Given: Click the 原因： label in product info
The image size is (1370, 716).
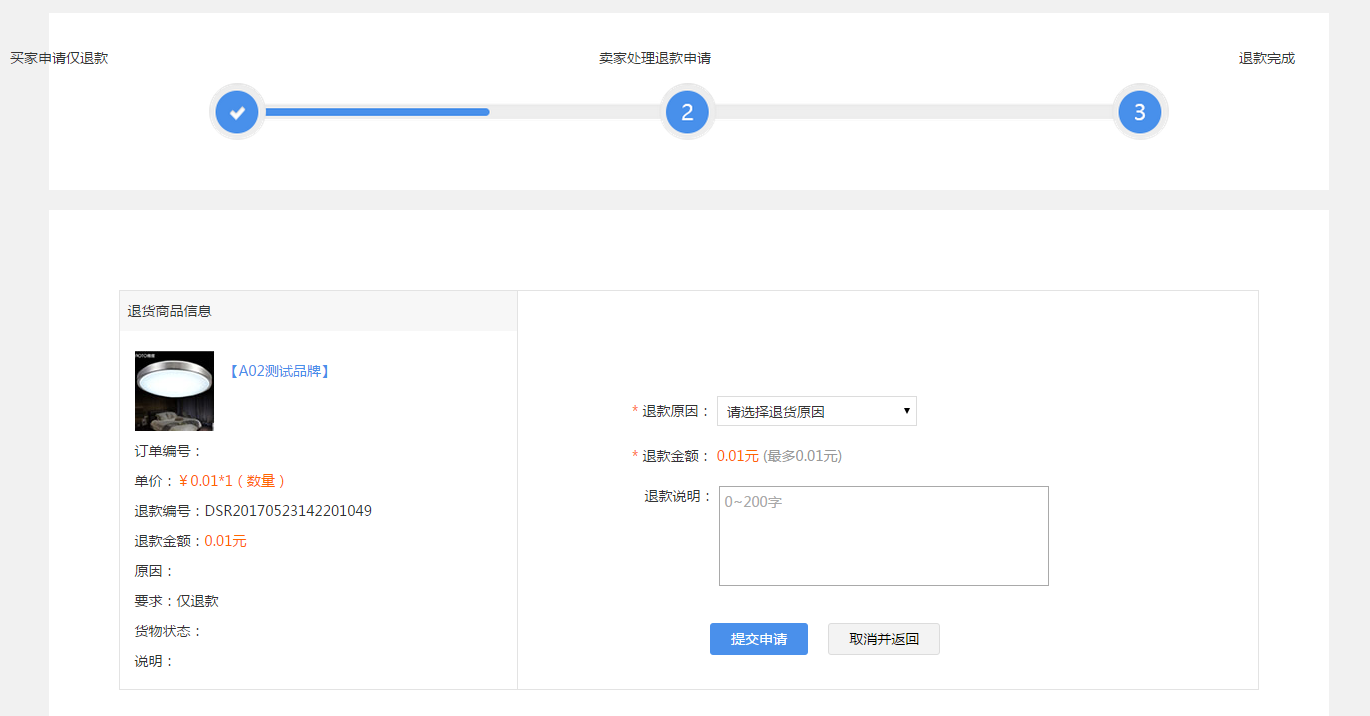Looking at the screenshot, I should coord(155,571).
